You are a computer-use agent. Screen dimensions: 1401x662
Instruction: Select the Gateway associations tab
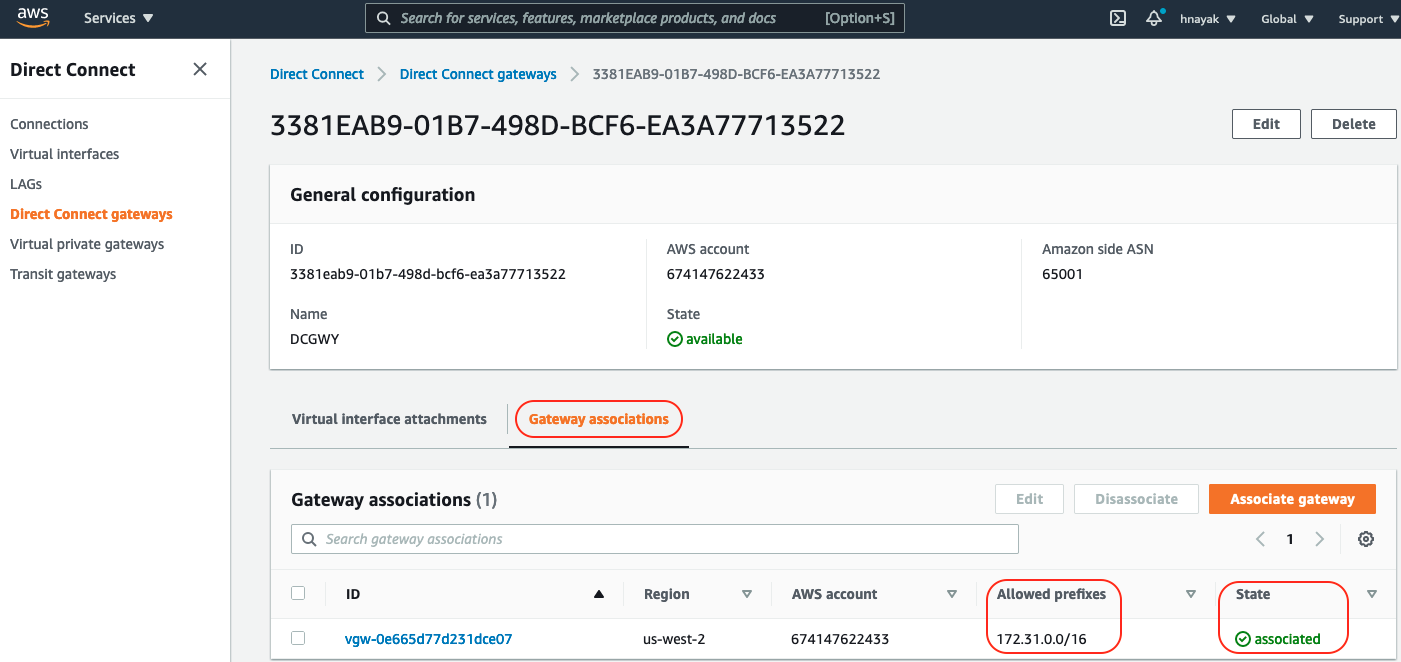coord(598,419)
